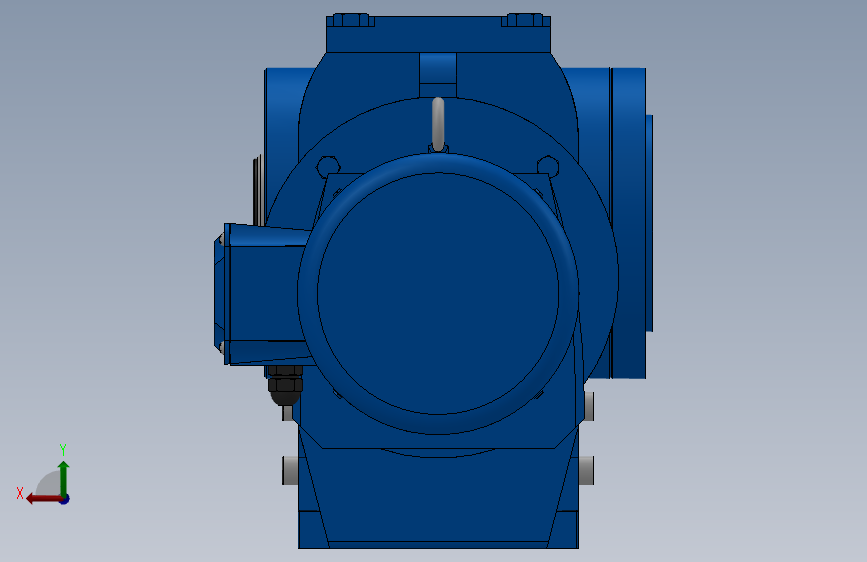Click the red X axis arrow of the triad

point(44,499)
